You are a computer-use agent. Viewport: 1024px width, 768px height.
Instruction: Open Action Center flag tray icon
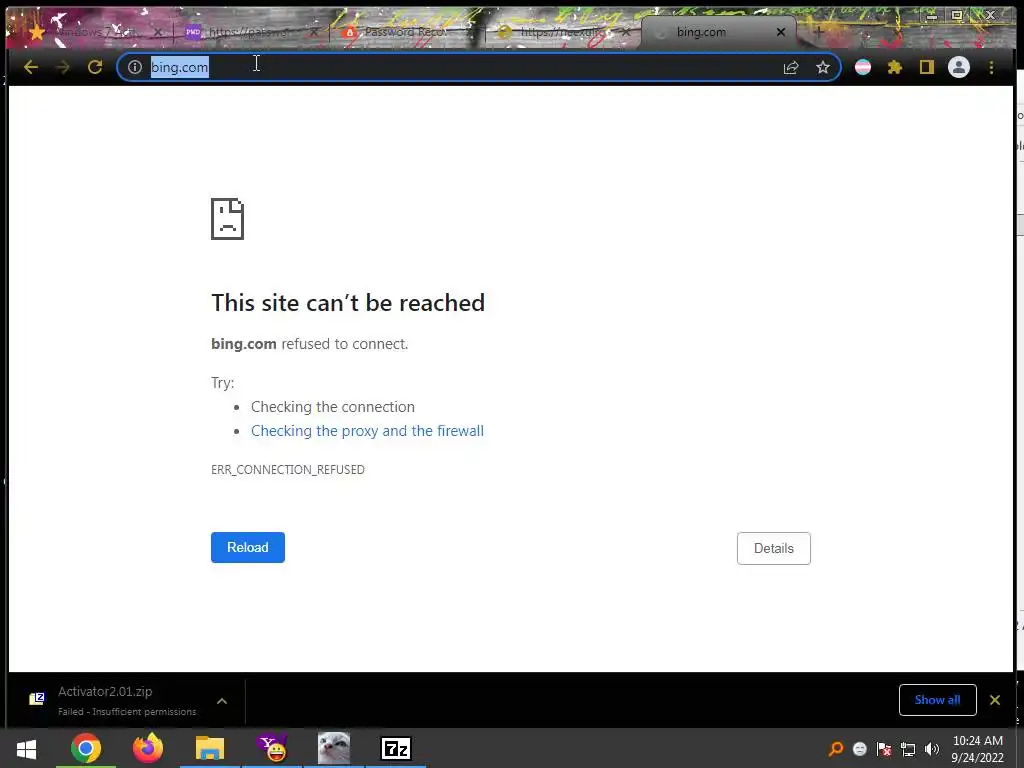[884, 749]
